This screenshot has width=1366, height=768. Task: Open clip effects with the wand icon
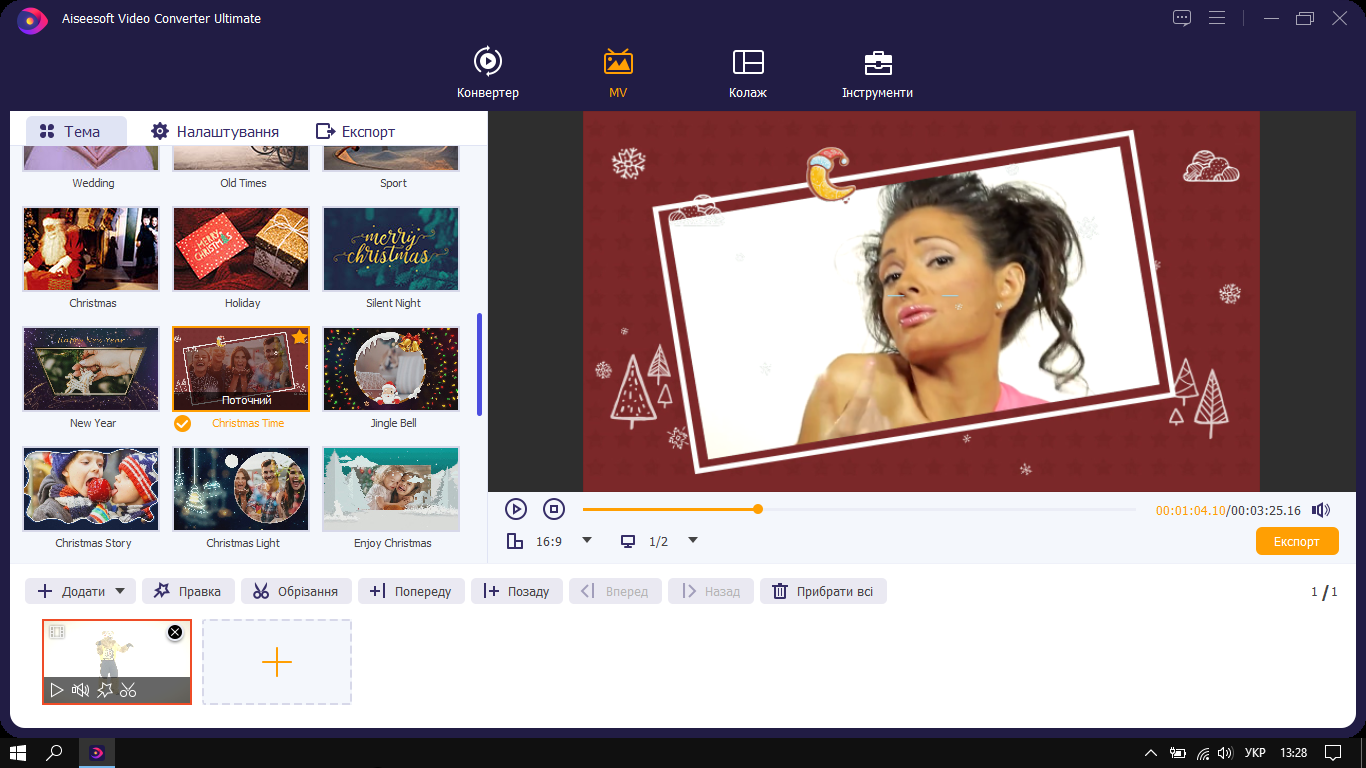tap(105, 690)
